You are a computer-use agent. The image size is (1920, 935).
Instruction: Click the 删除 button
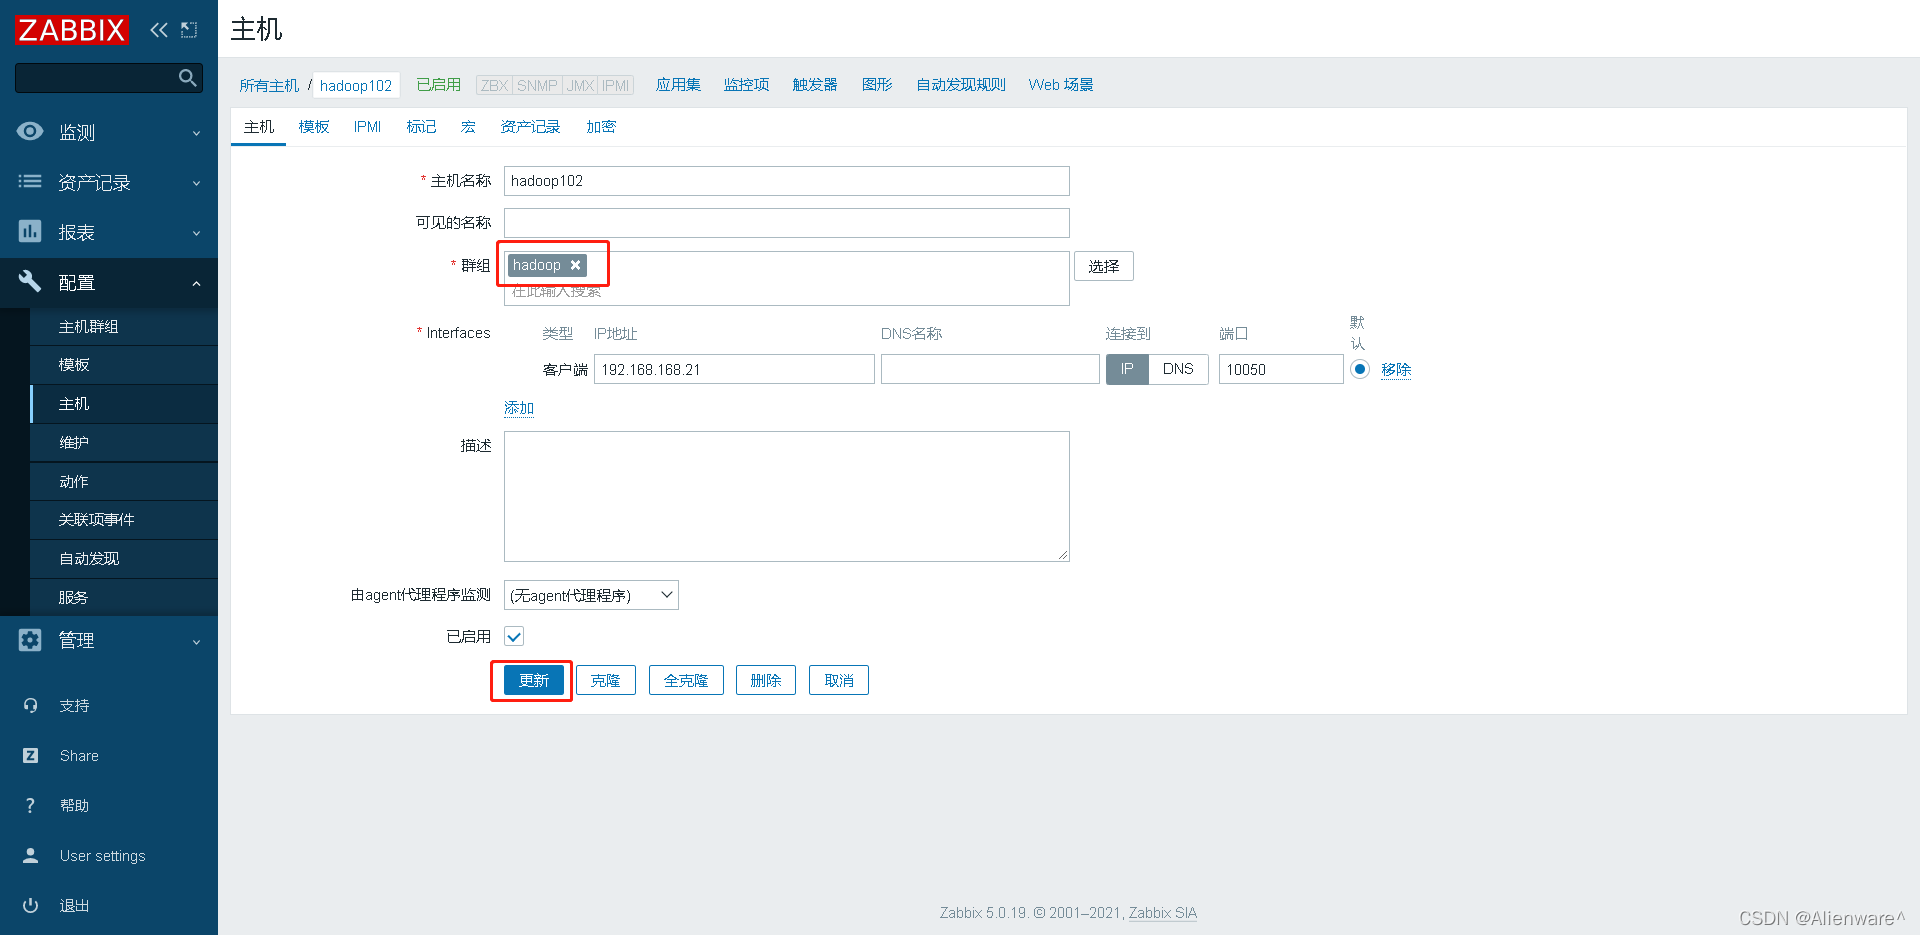[766, 680]
